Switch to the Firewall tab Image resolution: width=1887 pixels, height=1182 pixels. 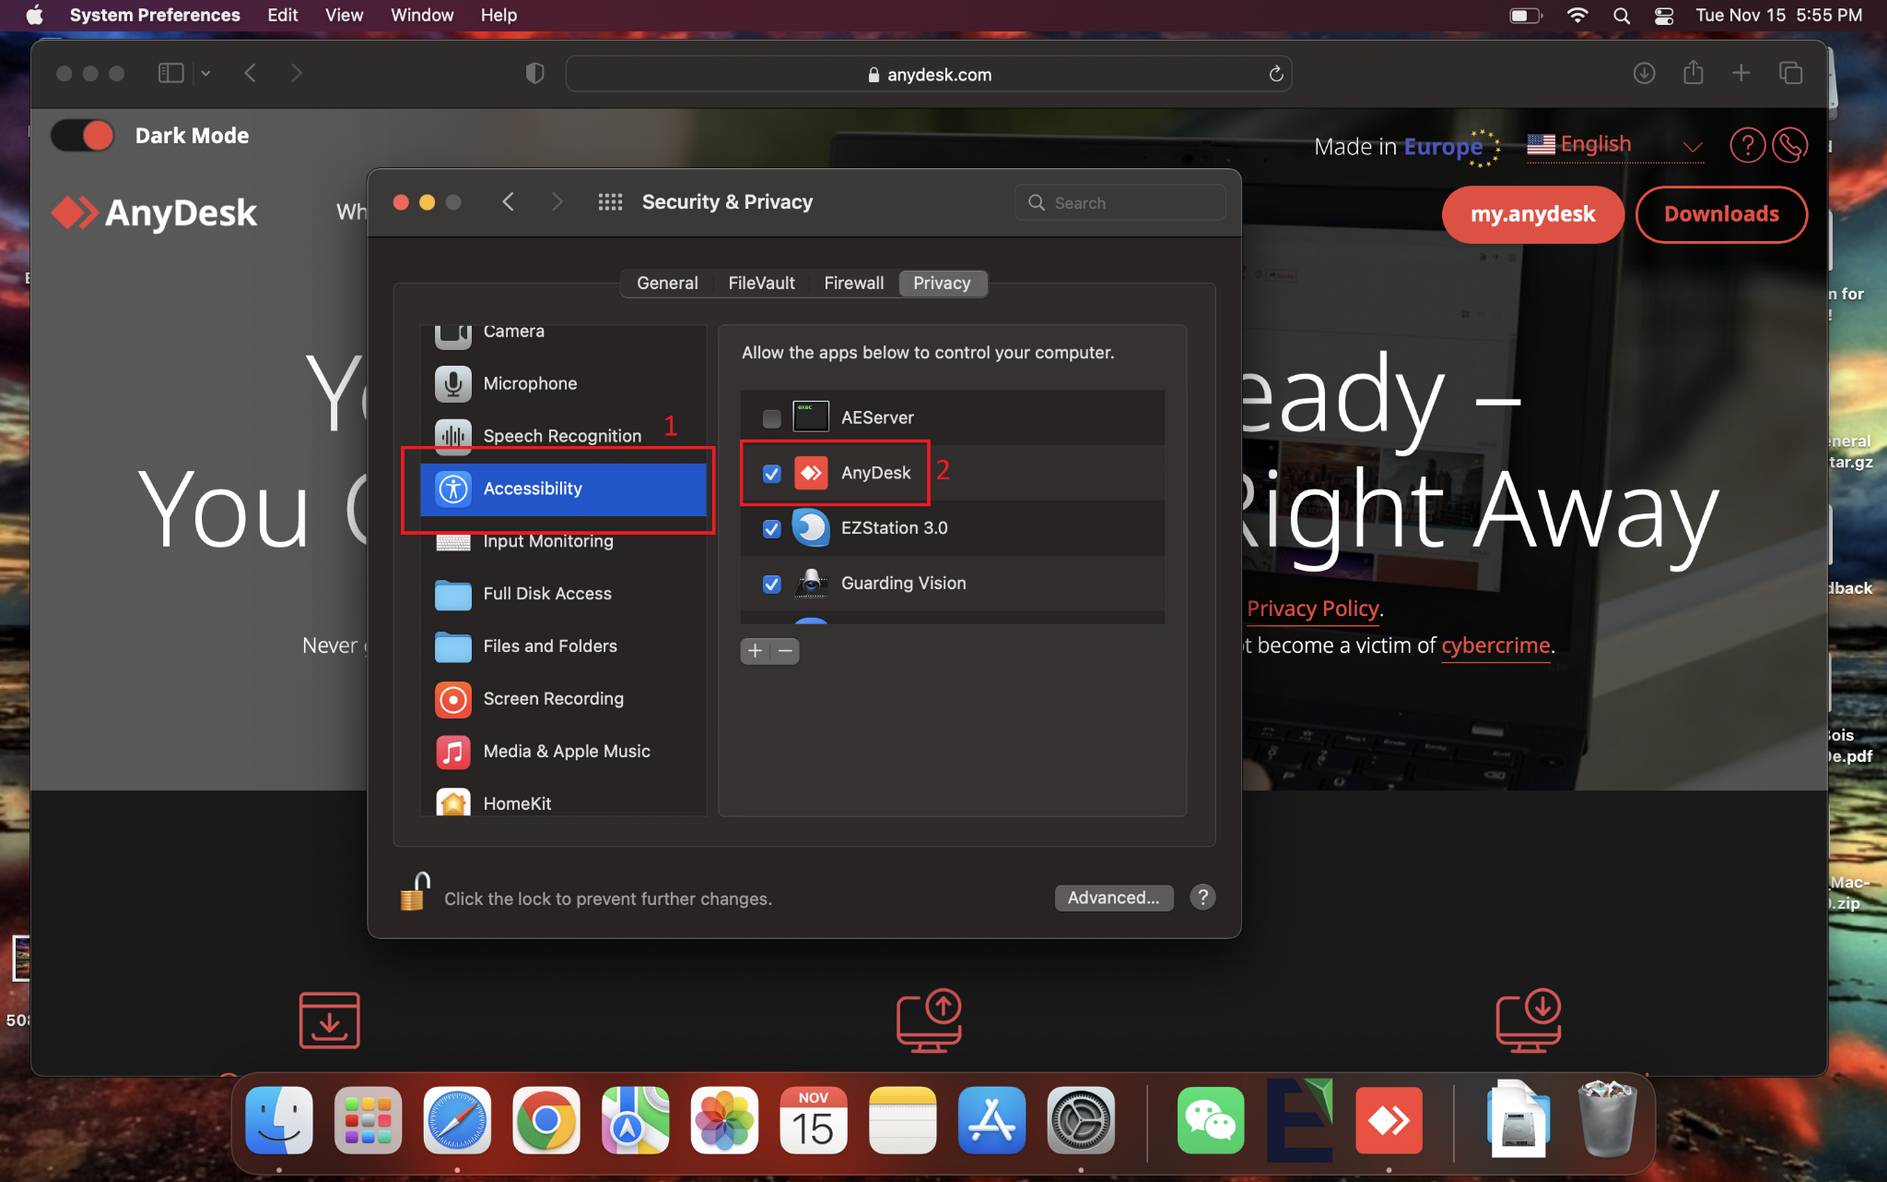pos(852,283)
